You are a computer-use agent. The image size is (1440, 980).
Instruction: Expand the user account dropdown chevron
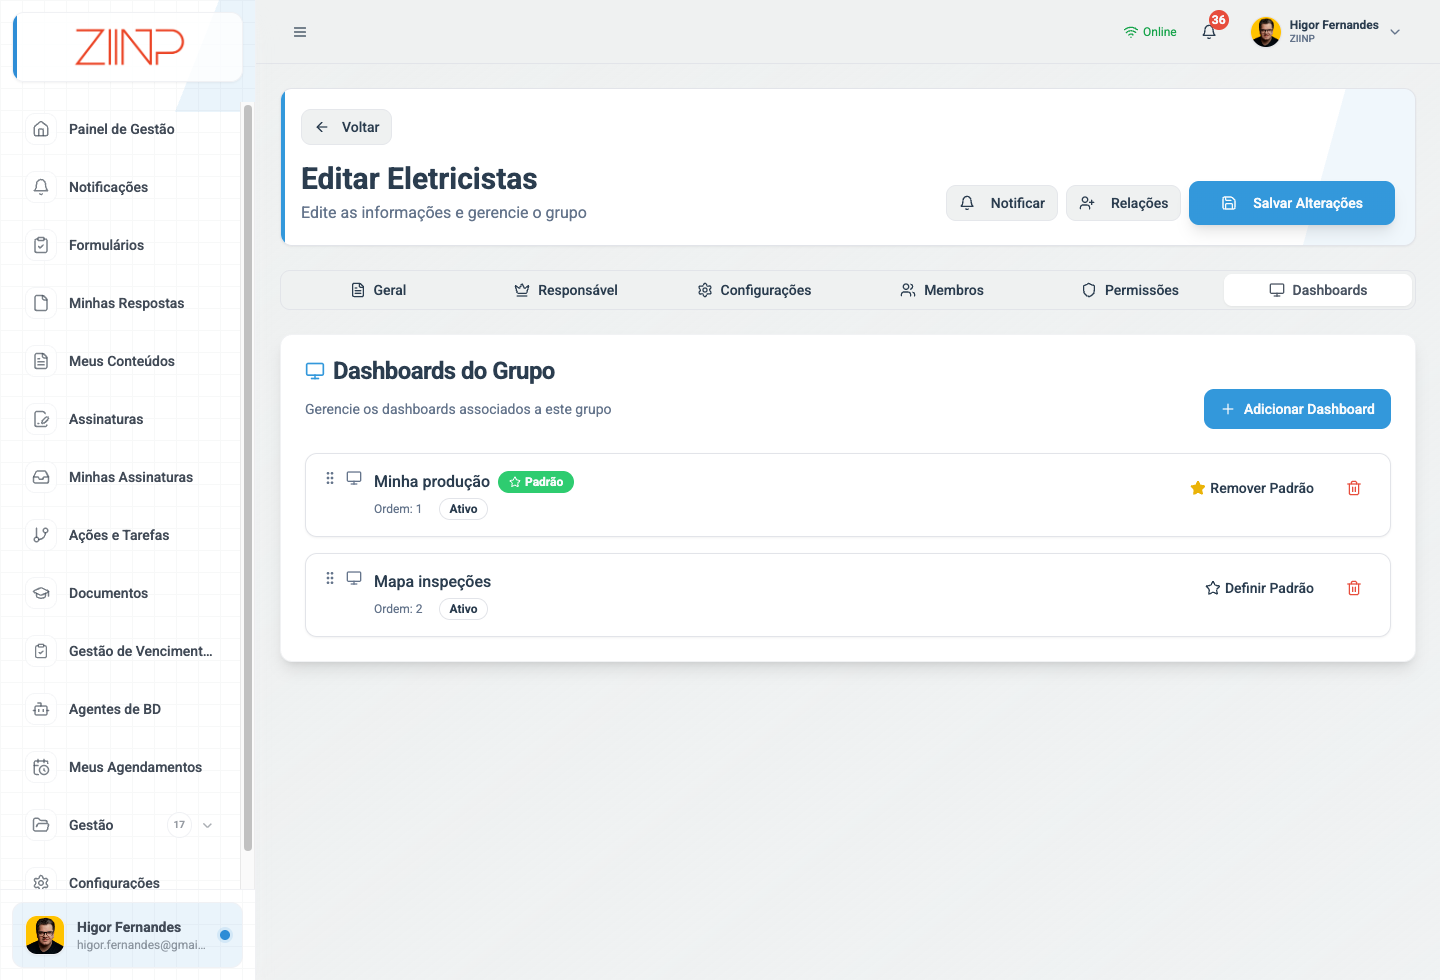1395,32
